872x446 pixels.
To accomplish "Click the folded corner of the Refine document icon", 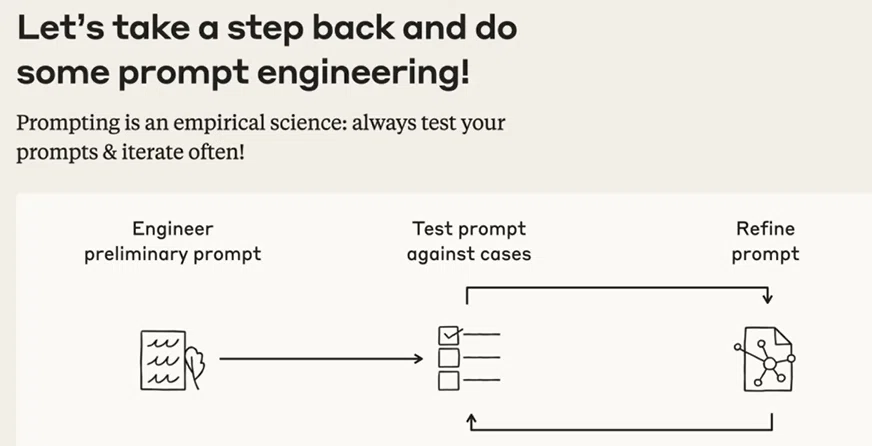I will click(x=784, y=335).
